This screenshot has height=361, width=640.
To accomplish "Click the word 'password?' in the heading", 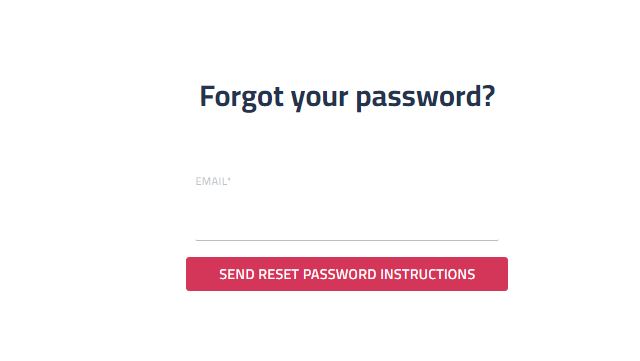I will (426, 97).
